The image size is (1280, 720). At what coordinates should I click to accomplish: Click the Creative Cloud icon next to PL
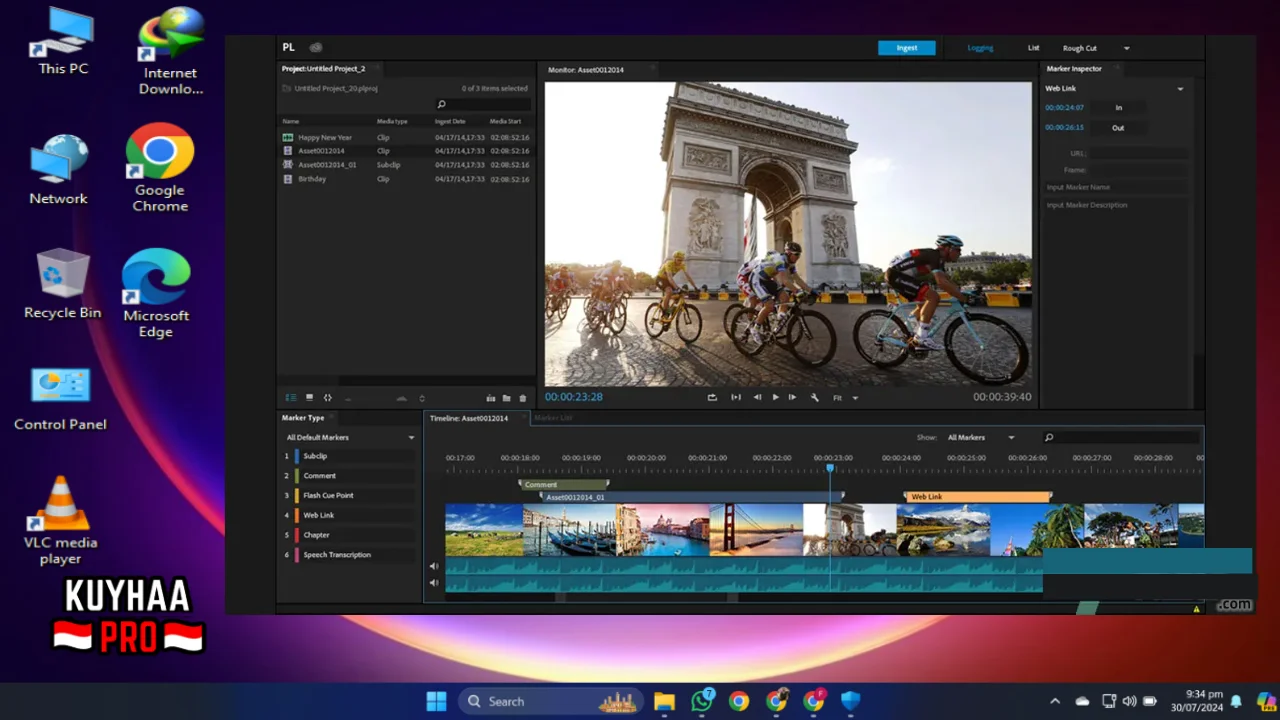click(315, 47)
